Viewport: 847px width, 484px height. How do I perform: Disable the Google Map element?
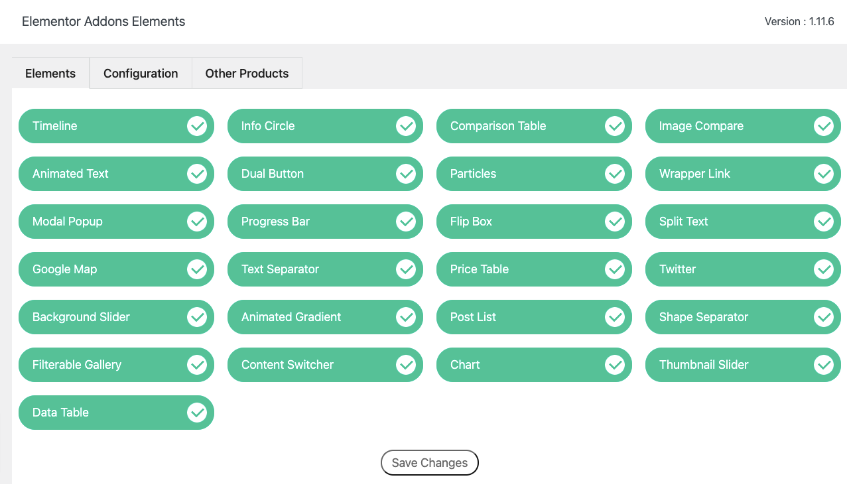tap(197, 269)
